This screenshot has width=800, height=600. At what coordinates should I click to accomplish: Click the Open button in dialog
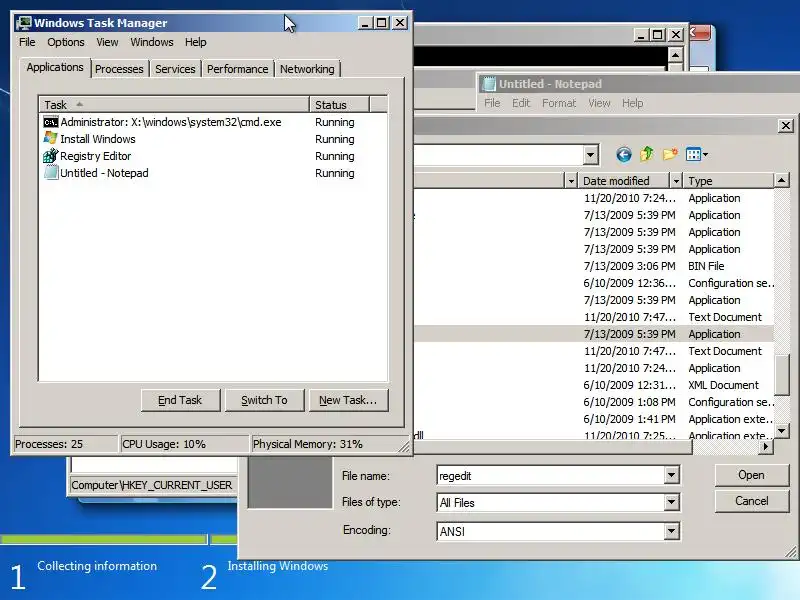point(751,475)
